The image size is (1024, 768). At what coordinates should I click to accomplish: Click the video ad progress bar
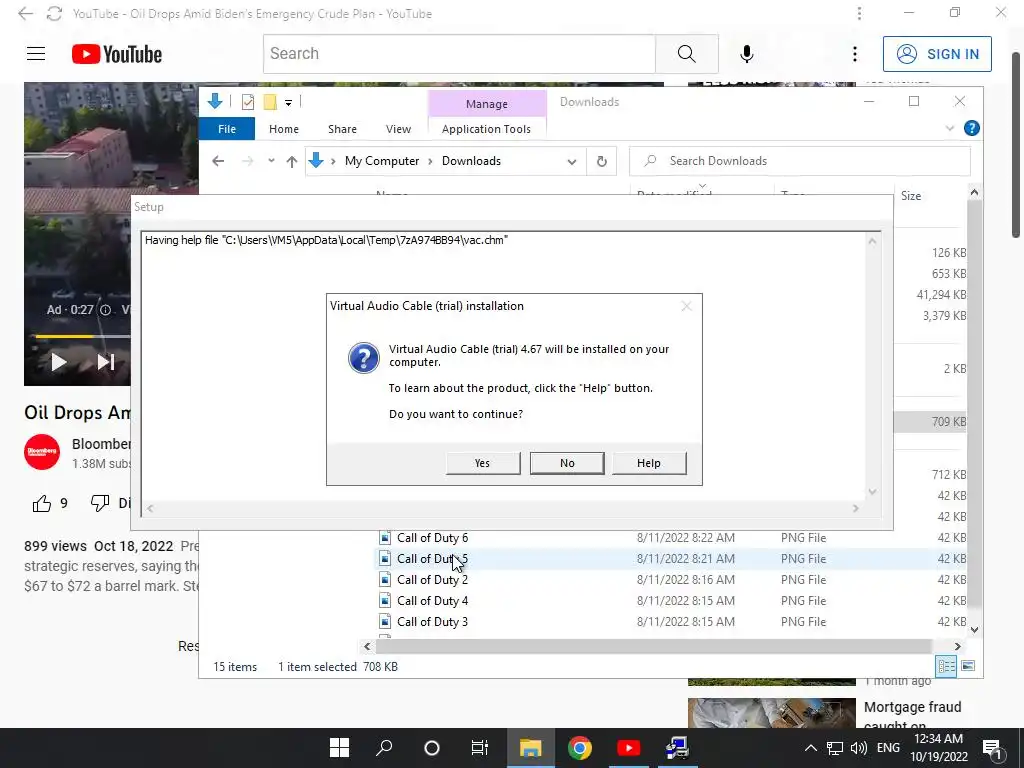pos(83,336)
